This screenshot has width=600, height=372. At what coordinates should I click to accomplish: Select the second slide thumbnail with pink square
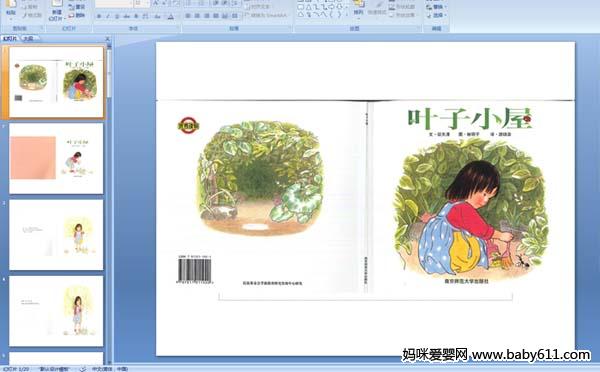56,158
